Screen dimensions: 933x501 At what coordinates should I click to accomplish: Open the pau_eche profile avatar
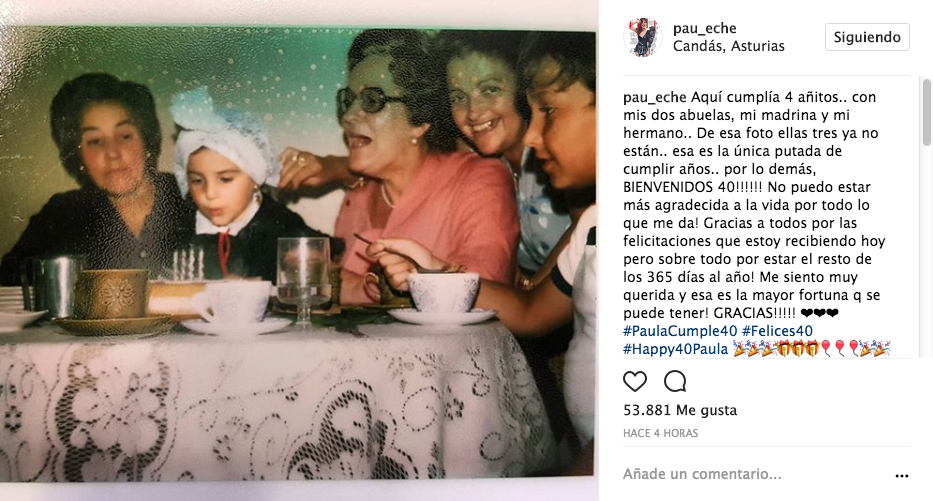[x=643, y=37]
